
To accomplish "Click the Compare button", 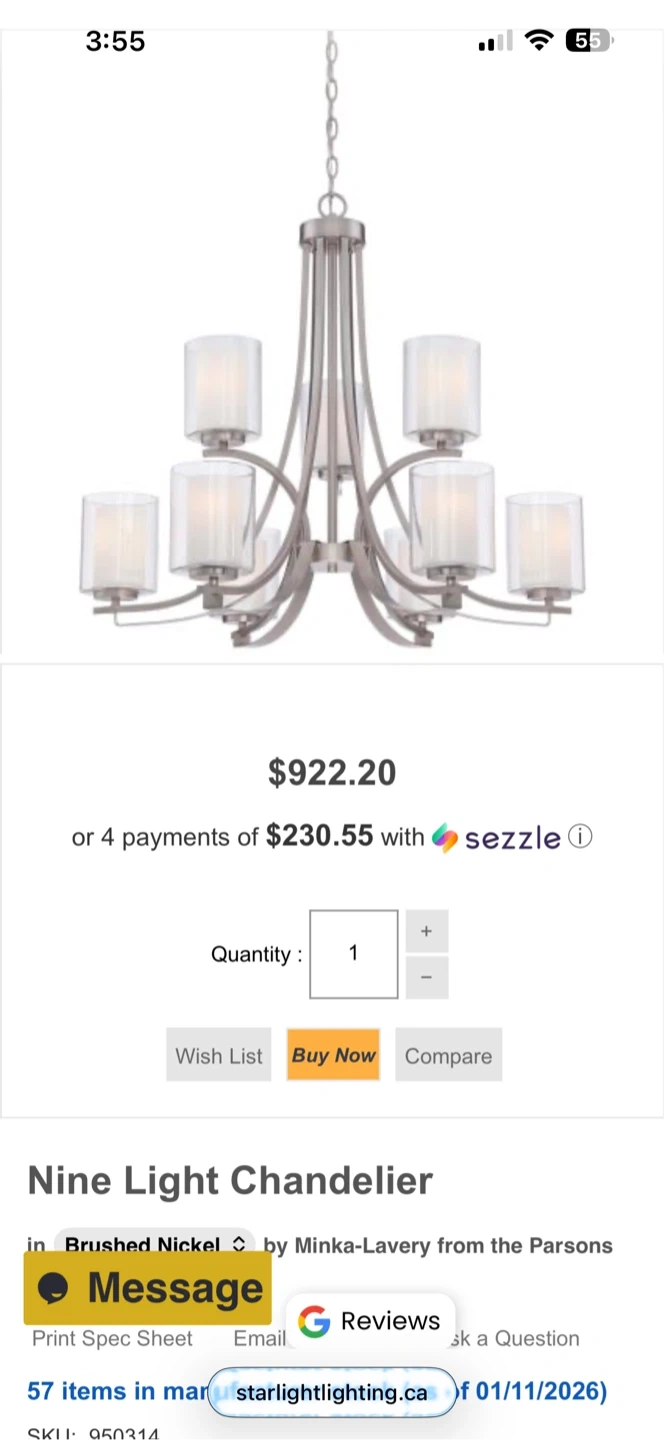I will (448, 1056).
